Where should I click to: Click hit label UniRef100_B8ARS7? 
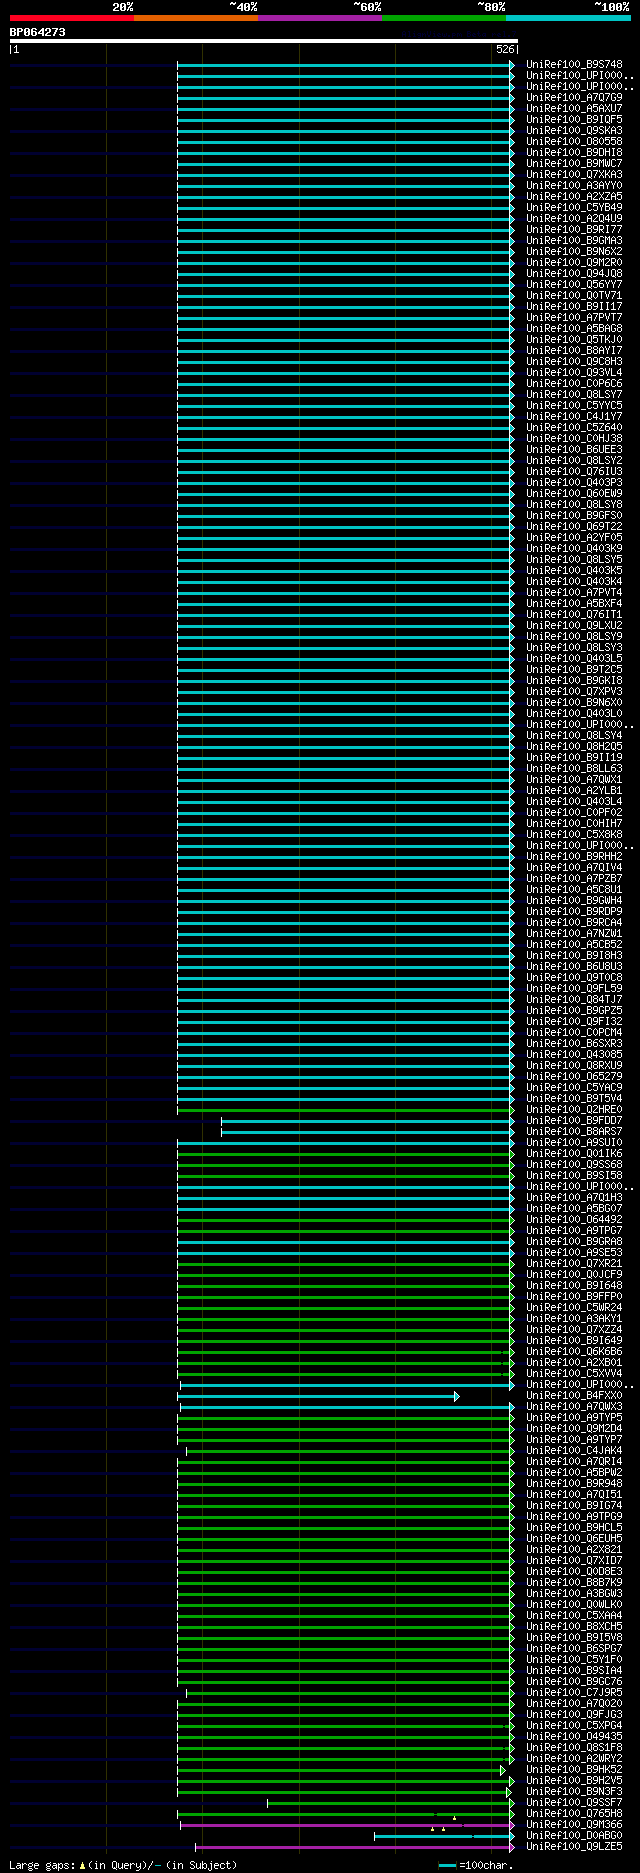point(574,1132)
